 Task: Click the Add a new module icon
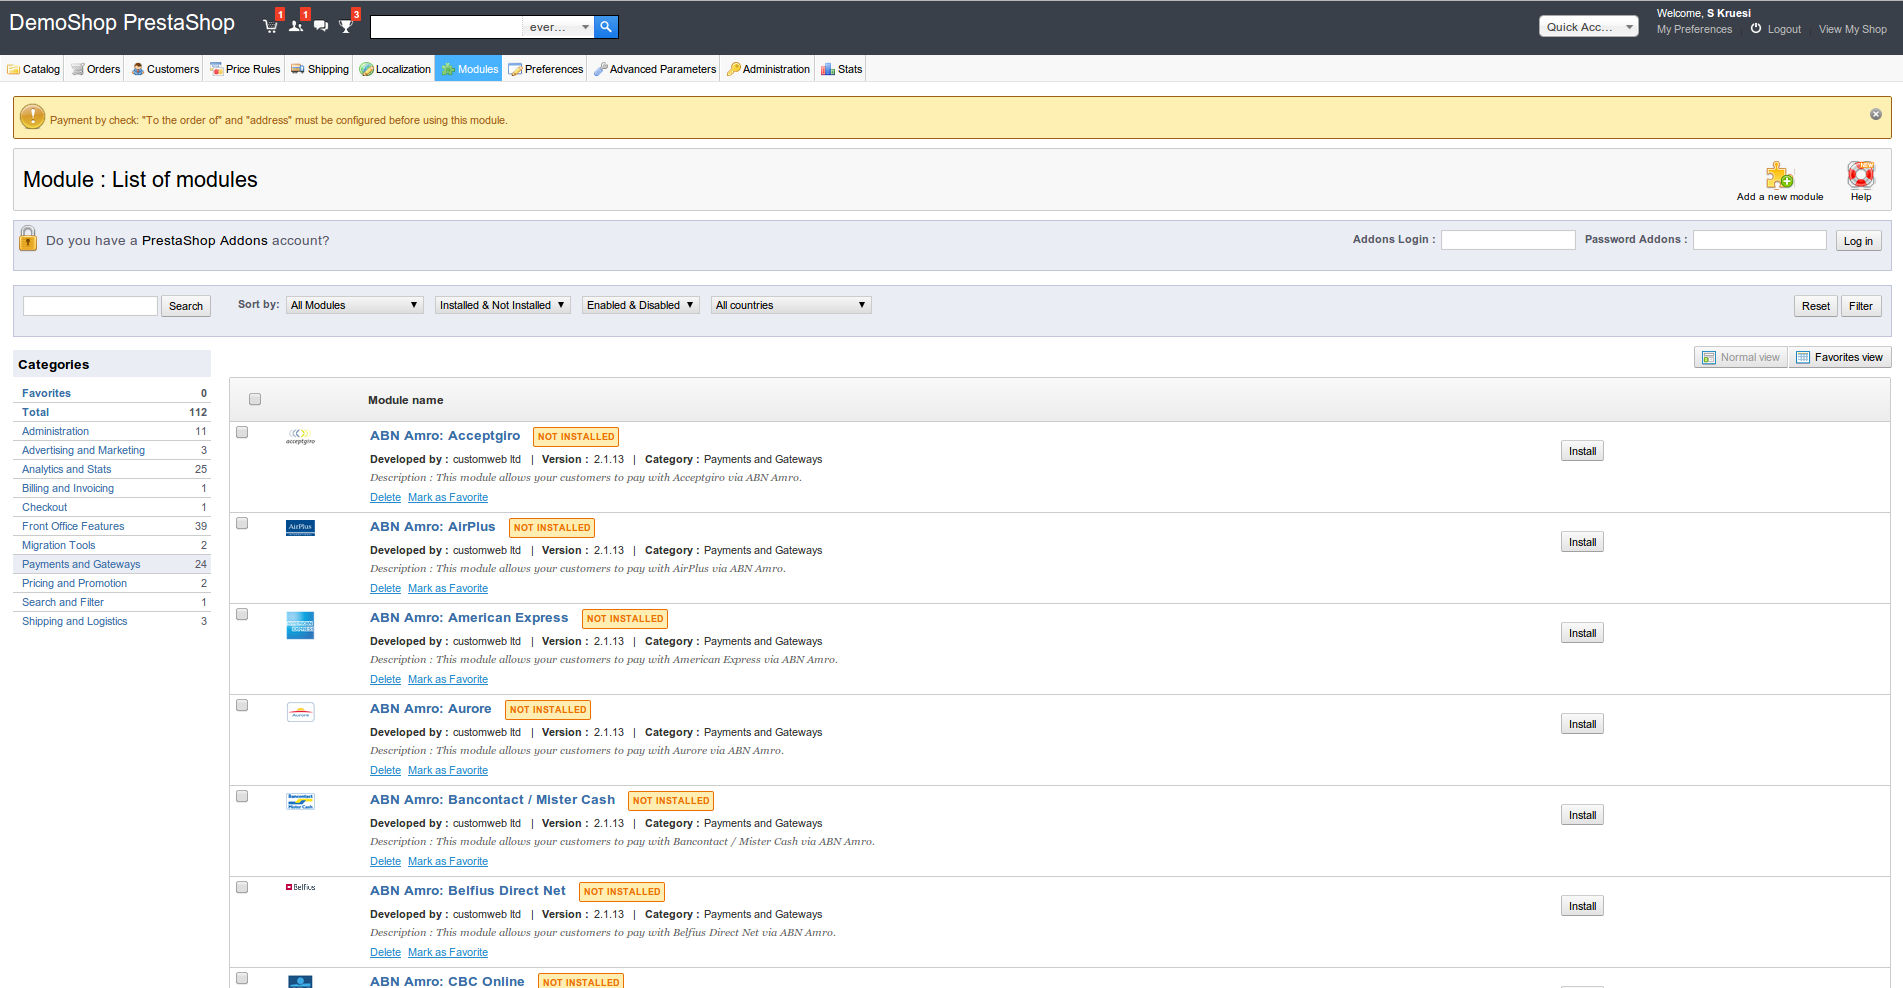point(1780,176)
